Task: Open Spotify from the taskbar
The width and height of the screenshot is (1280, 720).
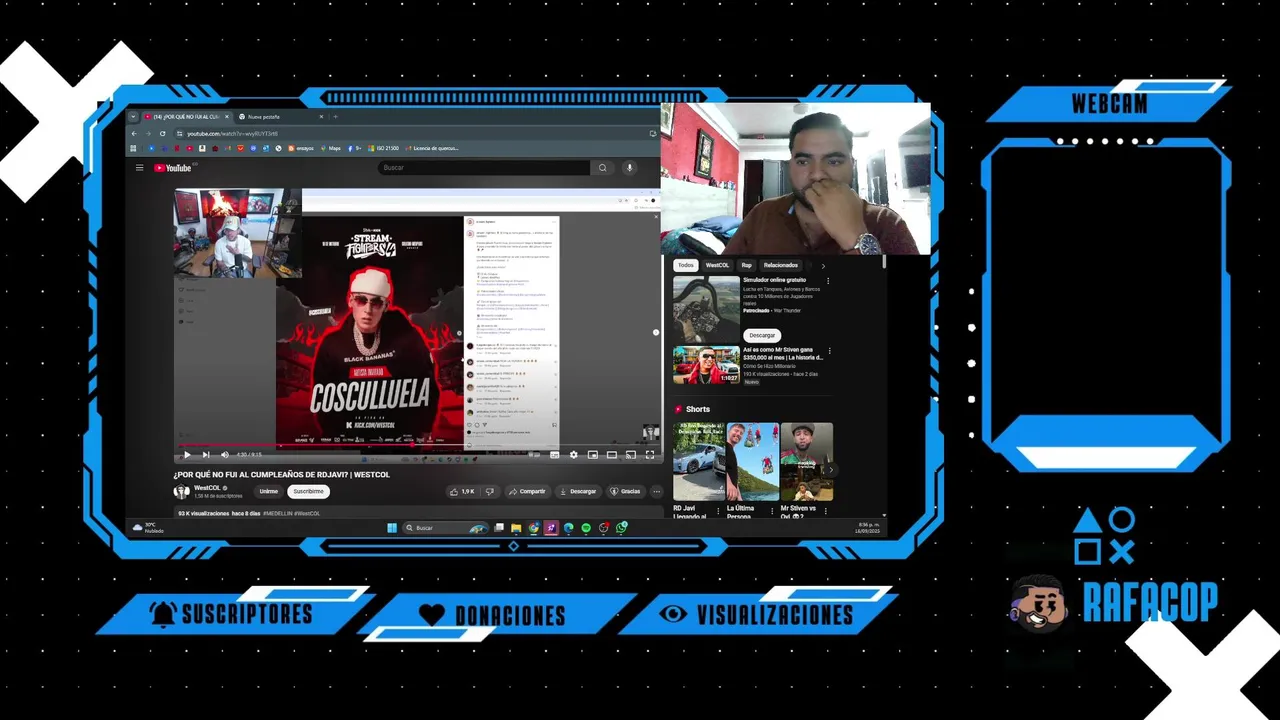Action: click(x=586, y=528)
